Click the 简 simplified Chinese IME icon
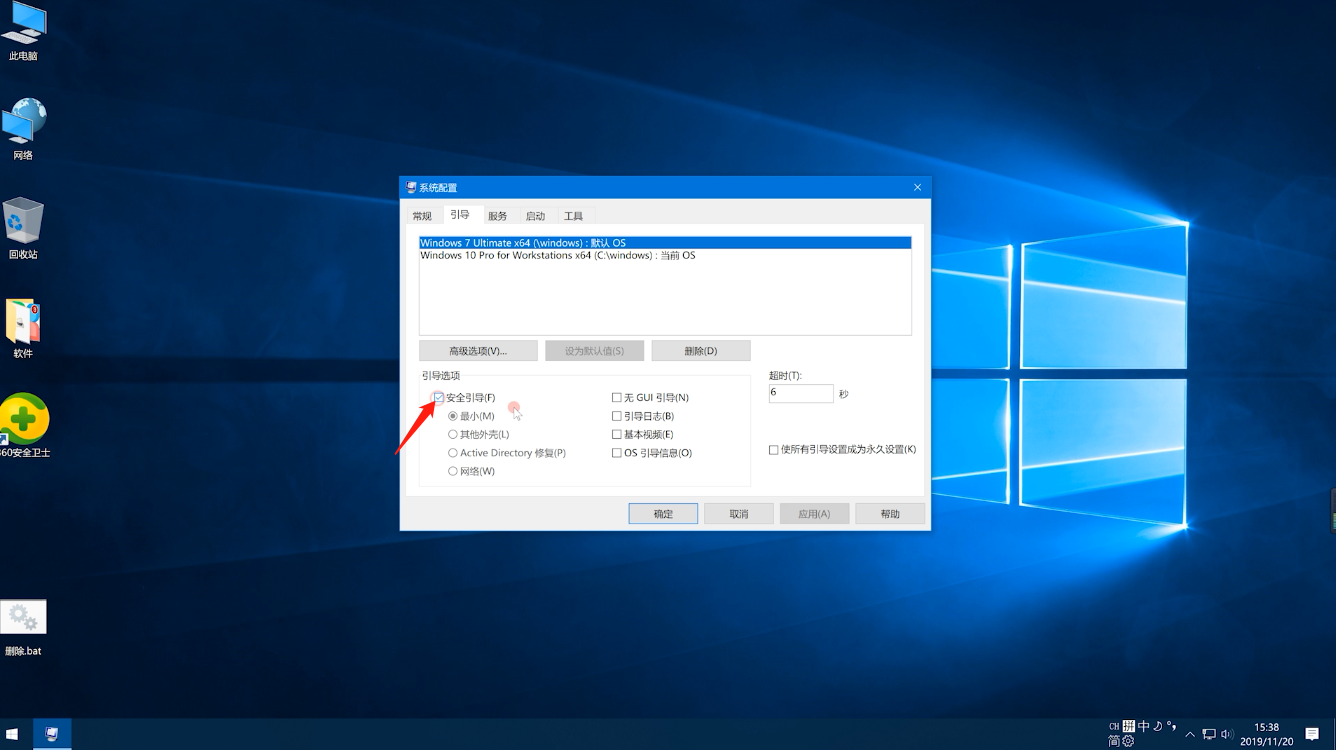The height and width of the screenshot is (750, 1336). 1114,741
